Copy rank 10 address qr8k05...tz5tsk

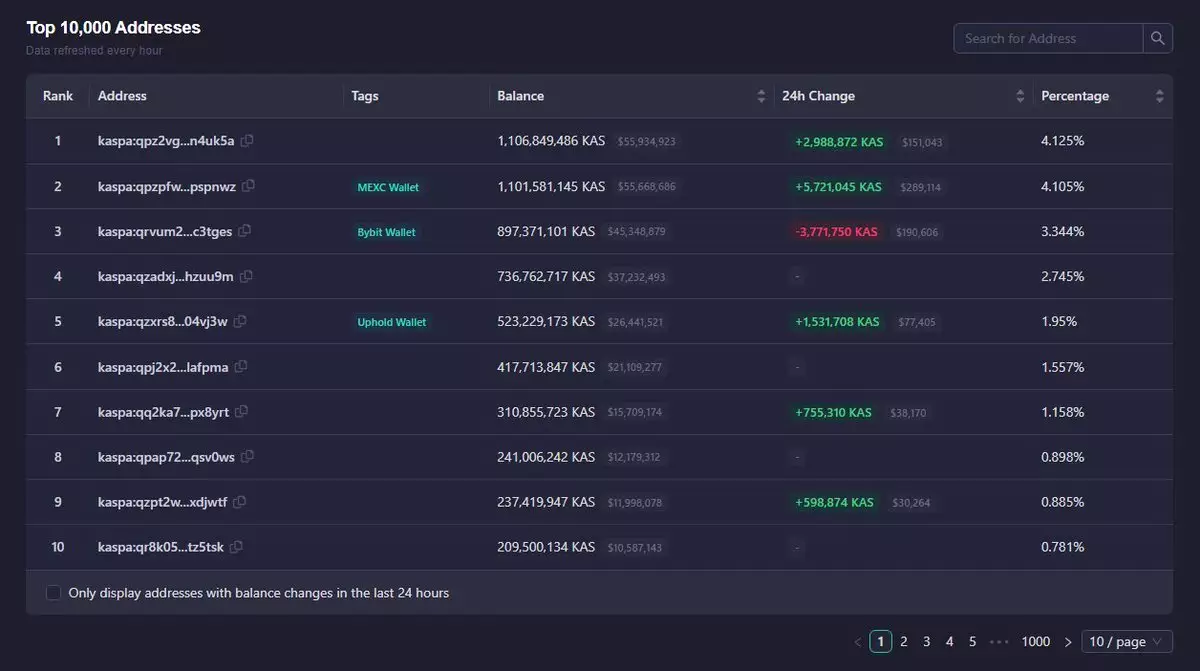tap(236, 547)
